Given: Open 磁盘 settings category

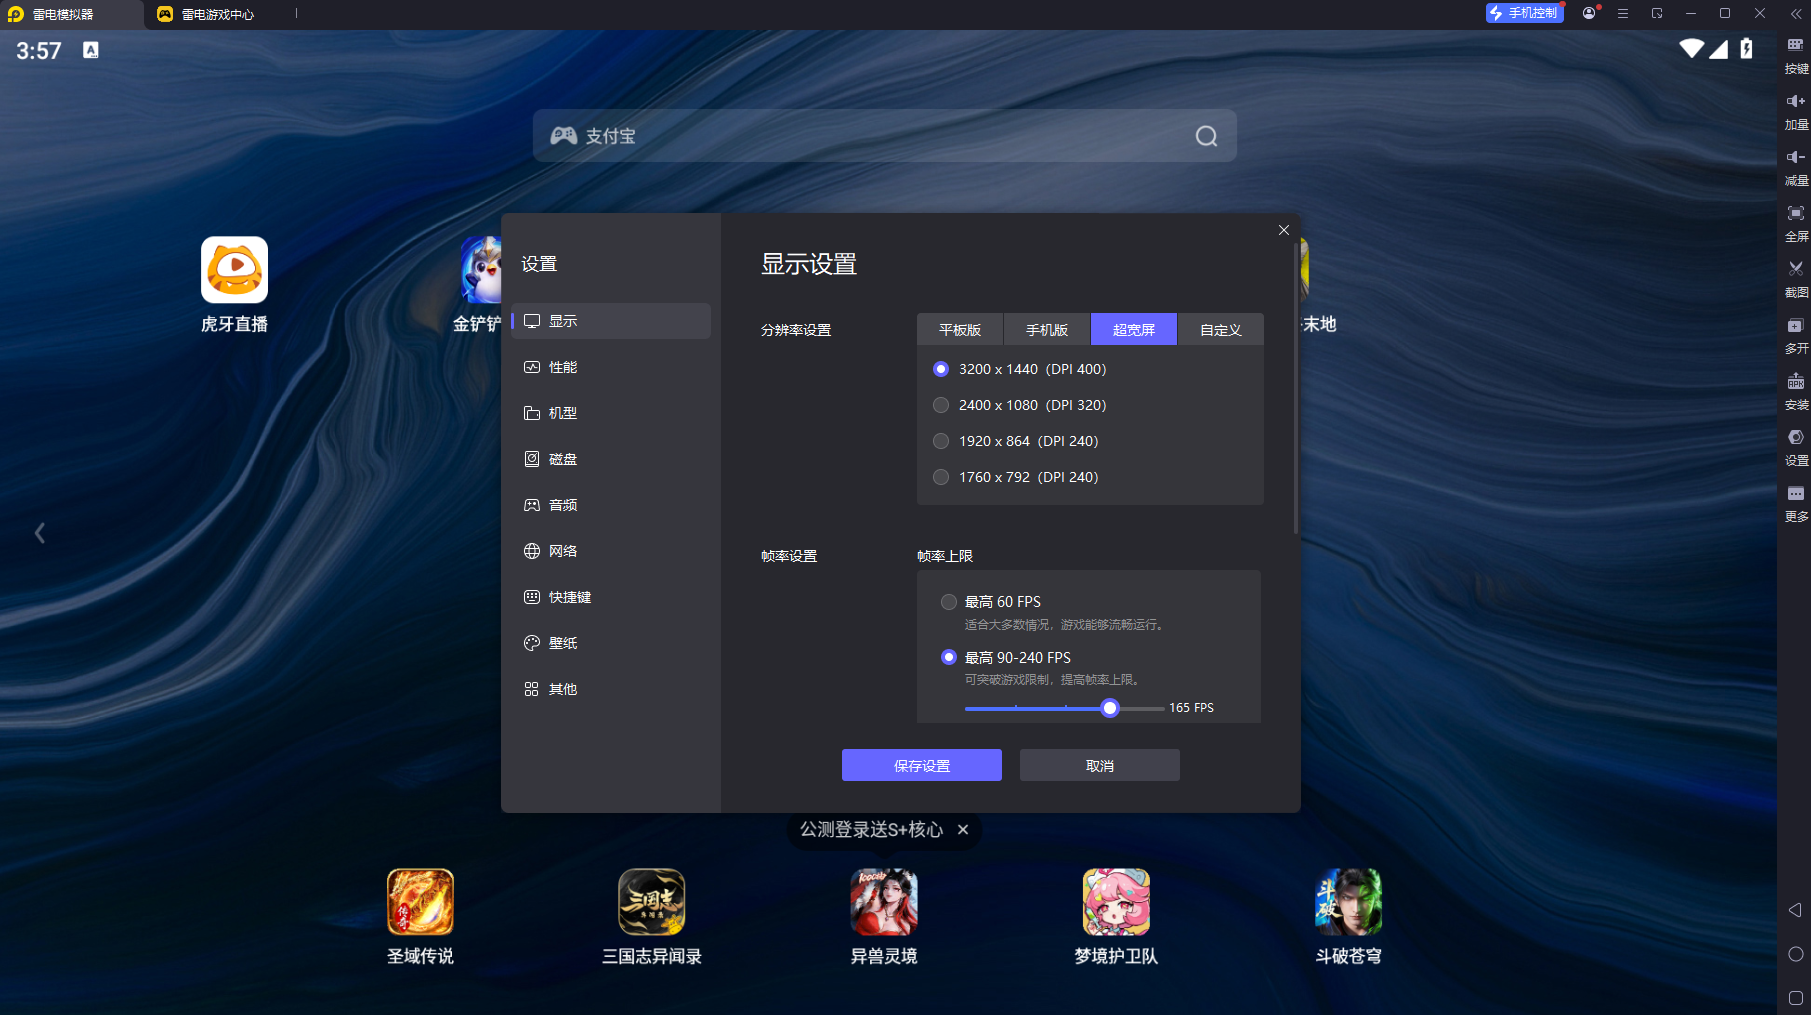Looking at the screenshot, I should (x=611, y=459).
